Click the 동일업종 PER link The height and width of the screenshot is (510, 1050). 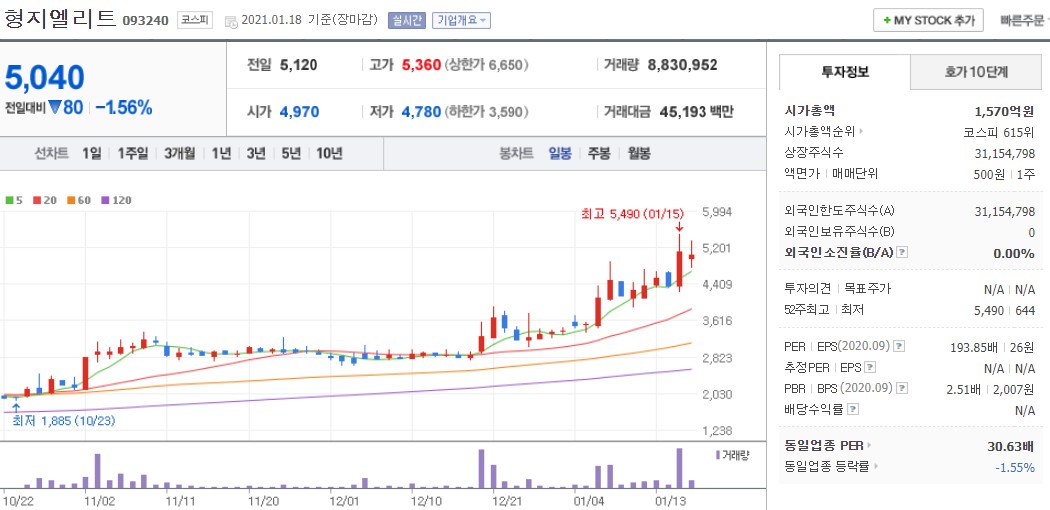(824, 446)
